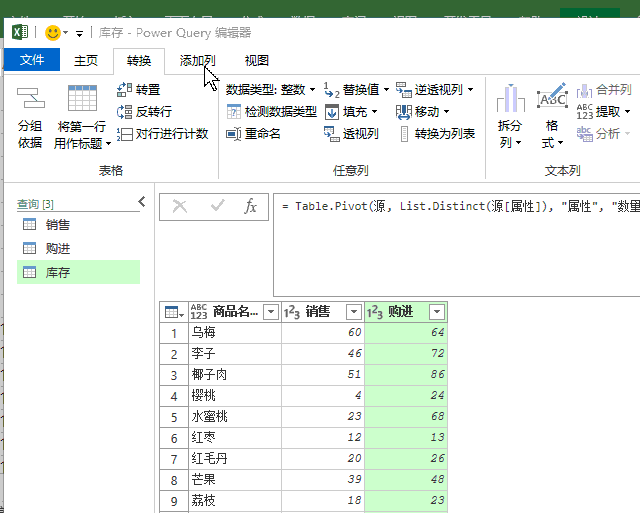Click the 分组依据 group by icon
This screenshot has height=513, width=640.
pyautogui.click(x=31, y=98)
